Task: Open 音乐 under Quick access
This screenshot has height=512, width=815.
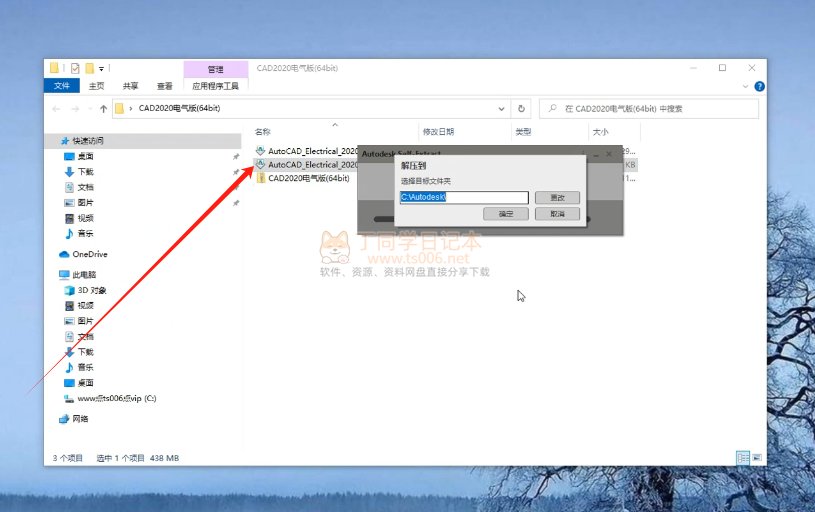Action: [x=85, y=233]
